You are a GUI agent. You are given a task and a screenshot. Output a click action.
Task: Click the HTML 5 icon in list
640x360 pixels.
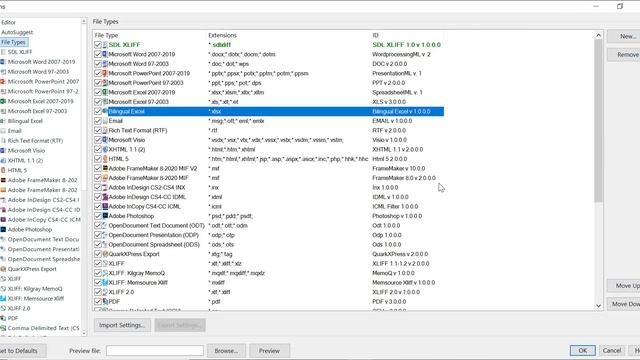coord(105,159)
